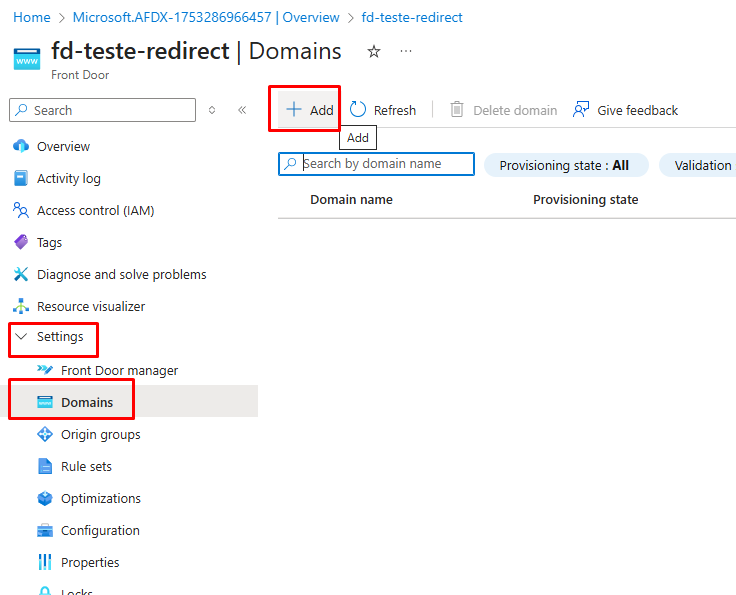
Task: Click the Properties bars icon
Action: pyautogui.click(x=45, y=562)
